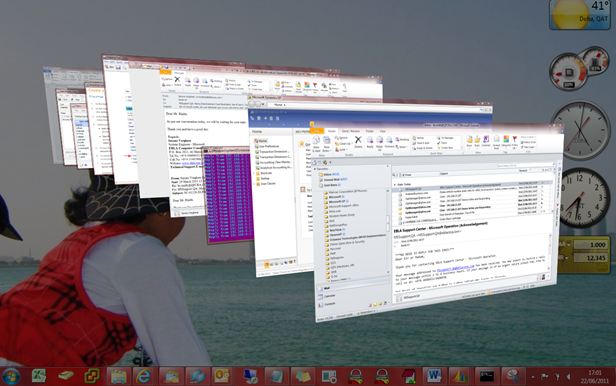This screenshot has width=616, height=386.
Task: Click Rules icon in Outlook ribbon
Action: click(477, 141)
